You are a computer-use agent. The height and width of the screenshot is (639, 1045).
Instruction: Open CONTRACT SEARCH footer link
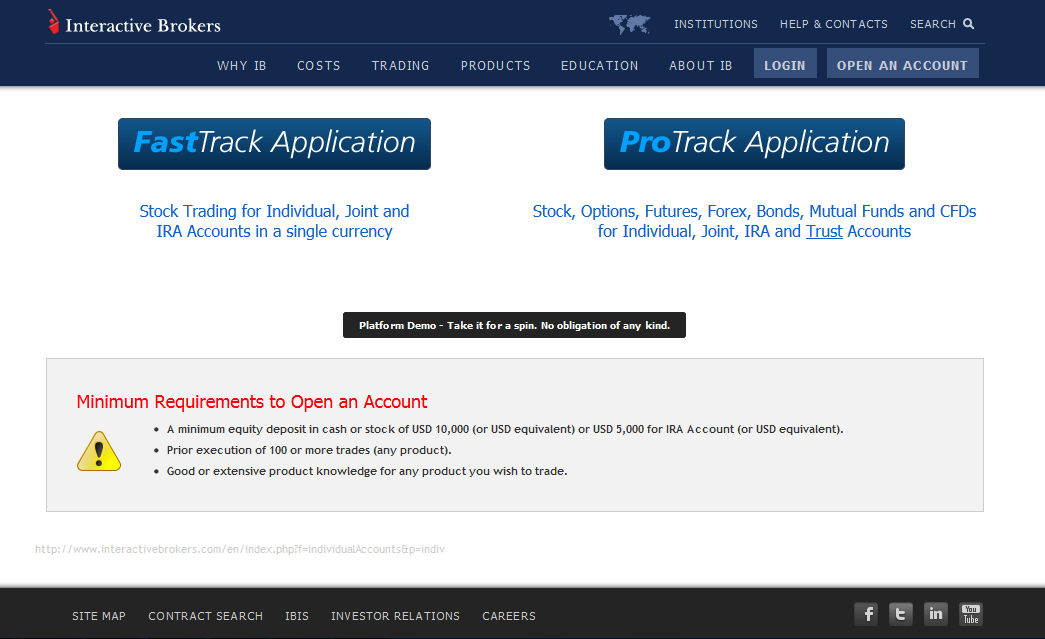pyautogui.click(x=205, y=616)
